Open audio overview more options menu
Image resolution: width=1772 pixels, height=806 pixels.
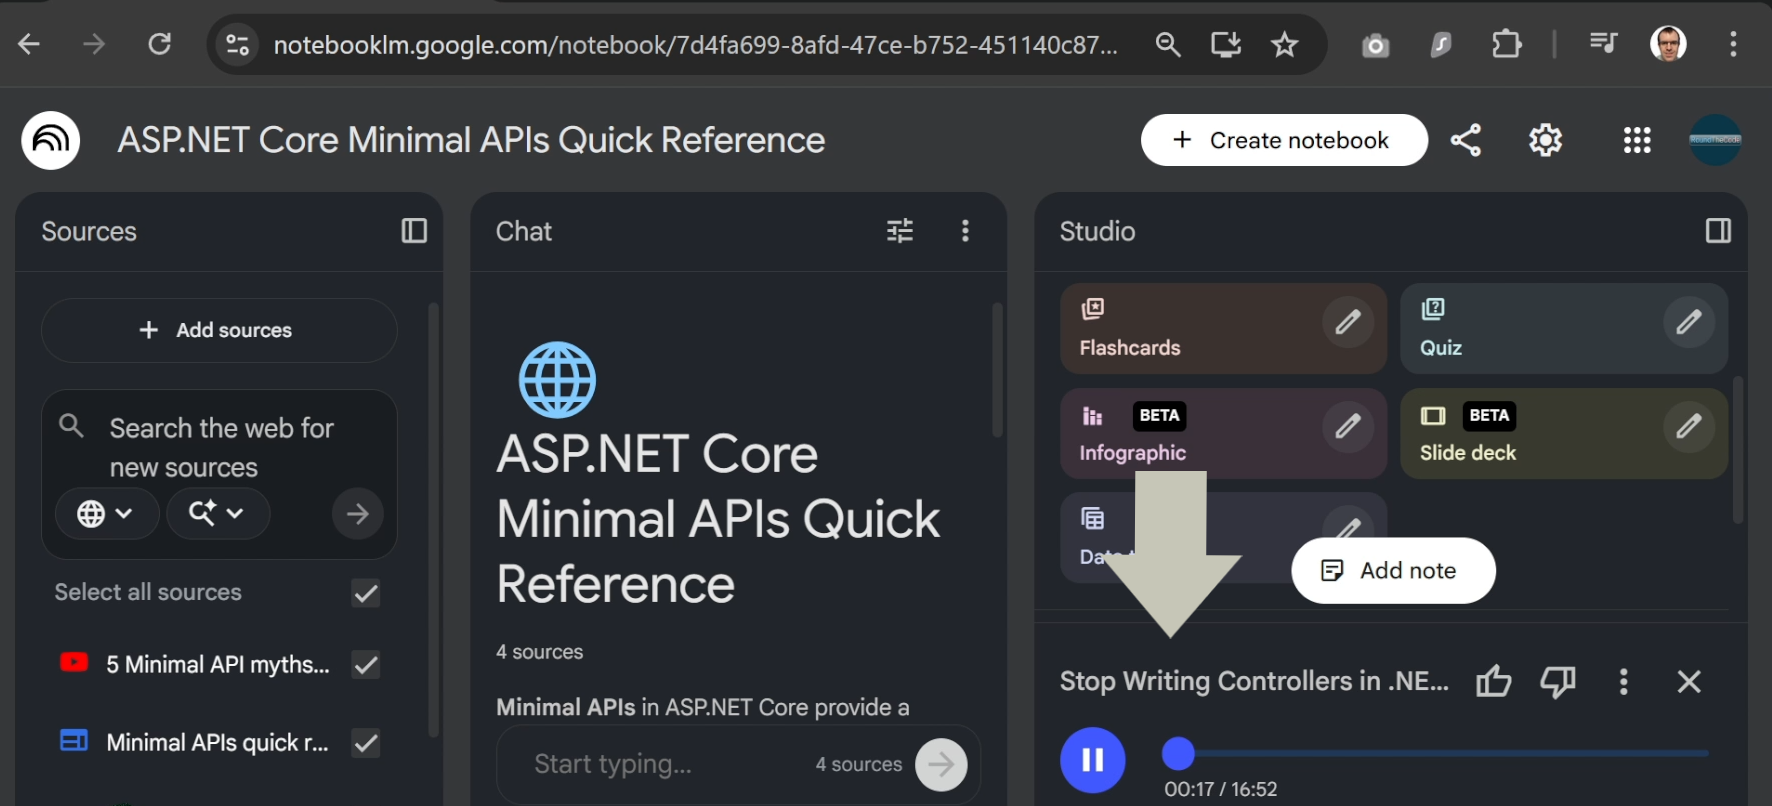point(1623,682)
